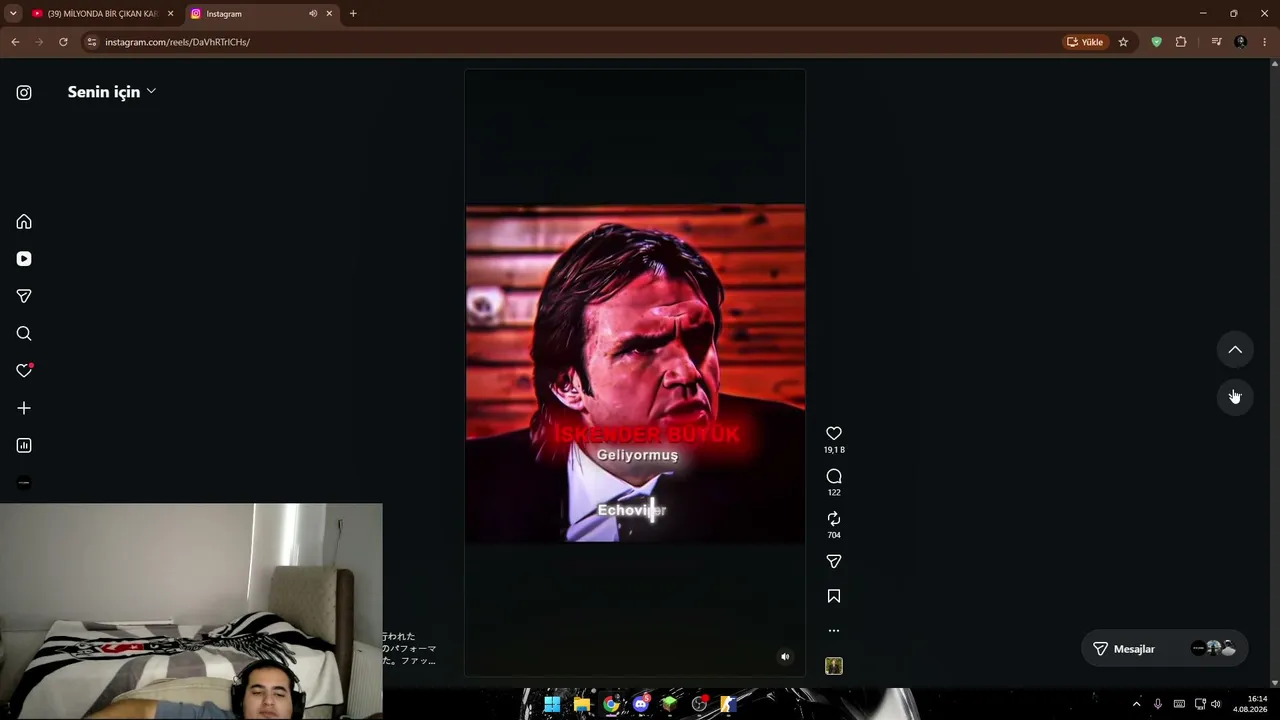1280x720 pixels.
Task: Click the 19,1 B like count
Action: (834, 450)
